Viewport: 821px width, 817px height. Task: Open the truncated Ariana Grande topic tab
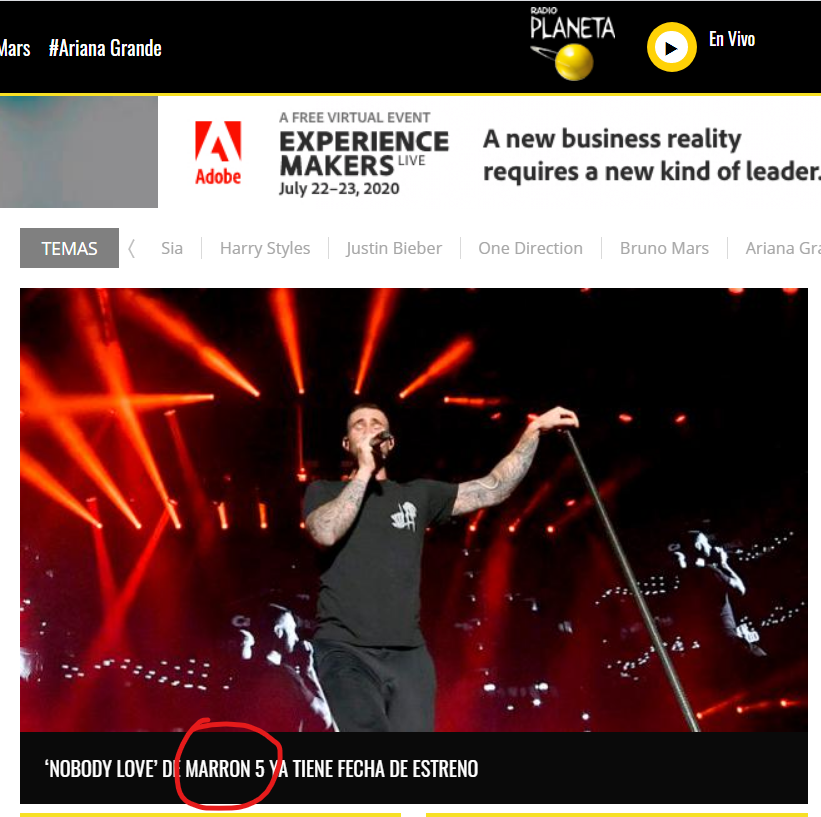pyautogui.click(x=782, y=248)
